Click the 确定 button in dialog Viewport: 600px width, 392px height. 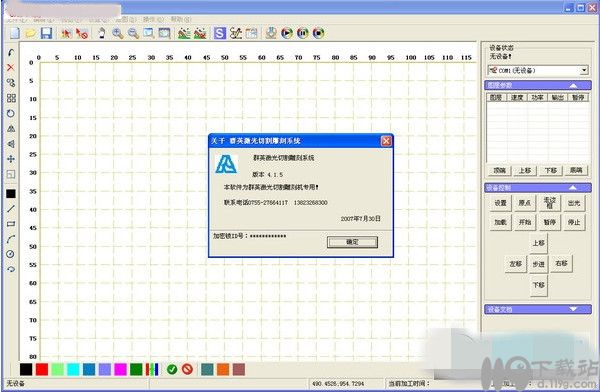[352, 242]
